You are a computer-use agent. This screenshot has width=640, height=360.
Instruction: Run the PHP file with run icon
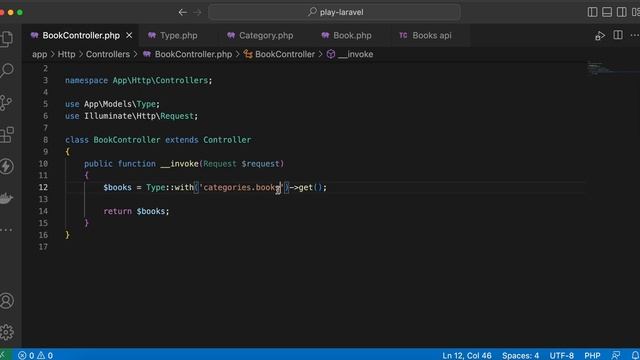click(600, 36)
